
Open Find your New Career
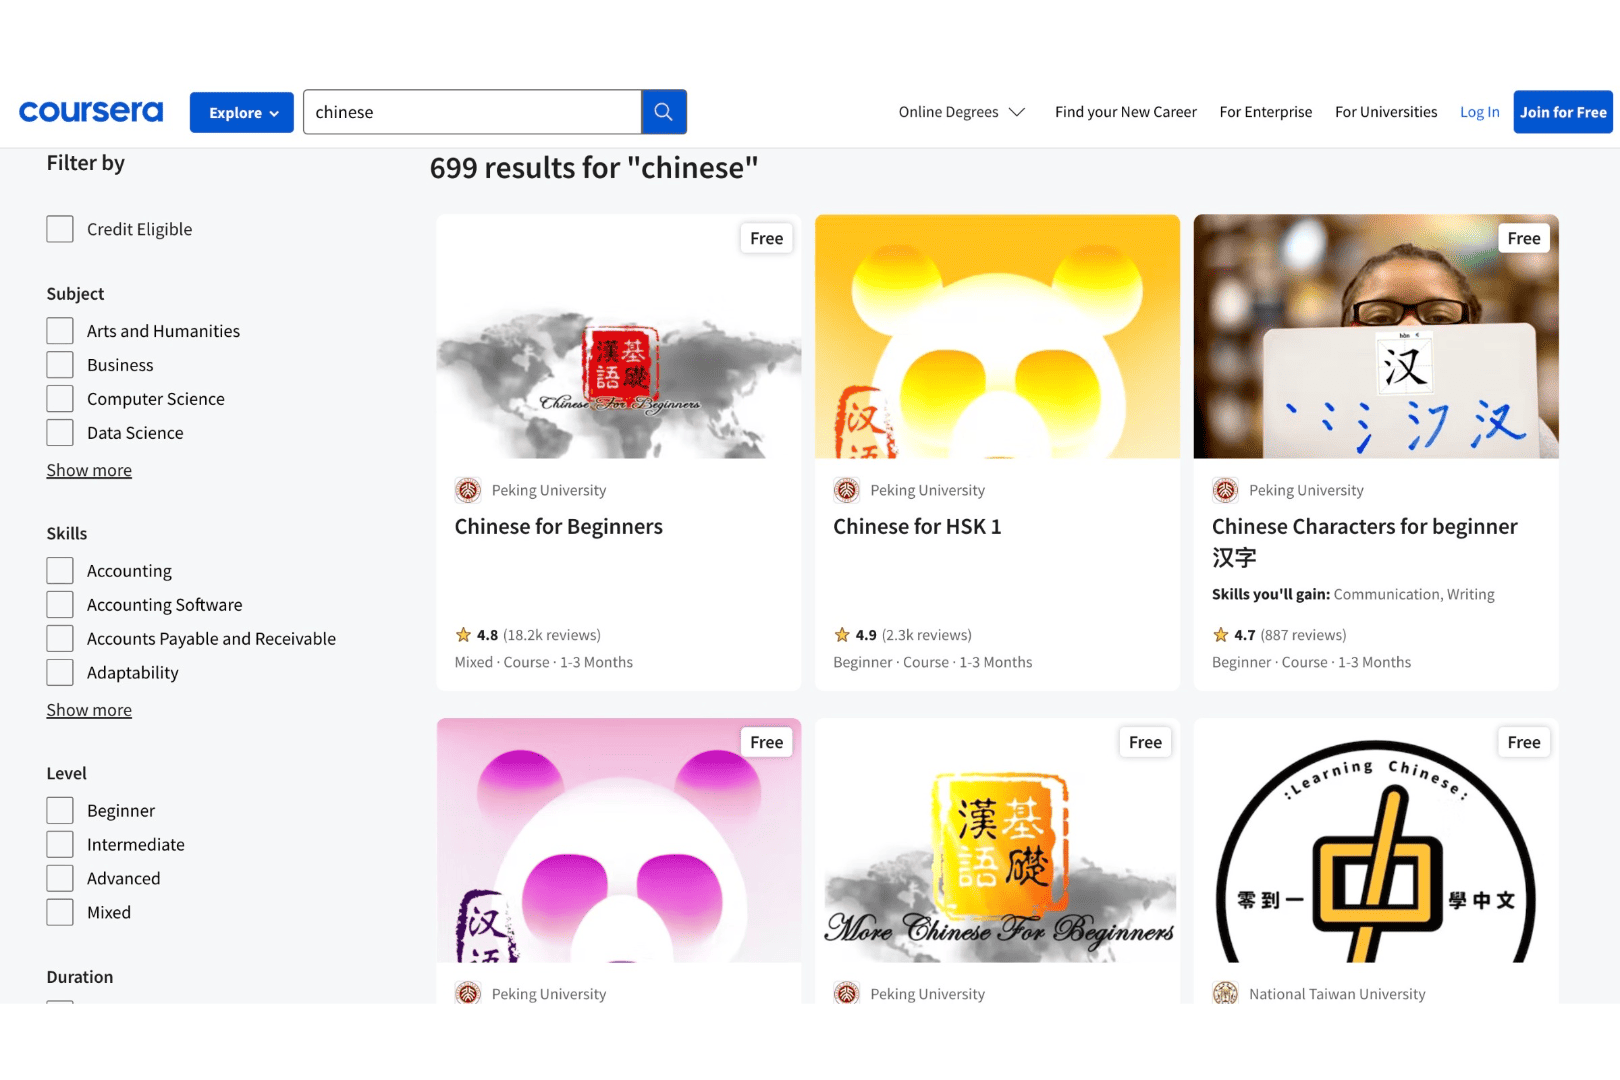[1126, 112]
